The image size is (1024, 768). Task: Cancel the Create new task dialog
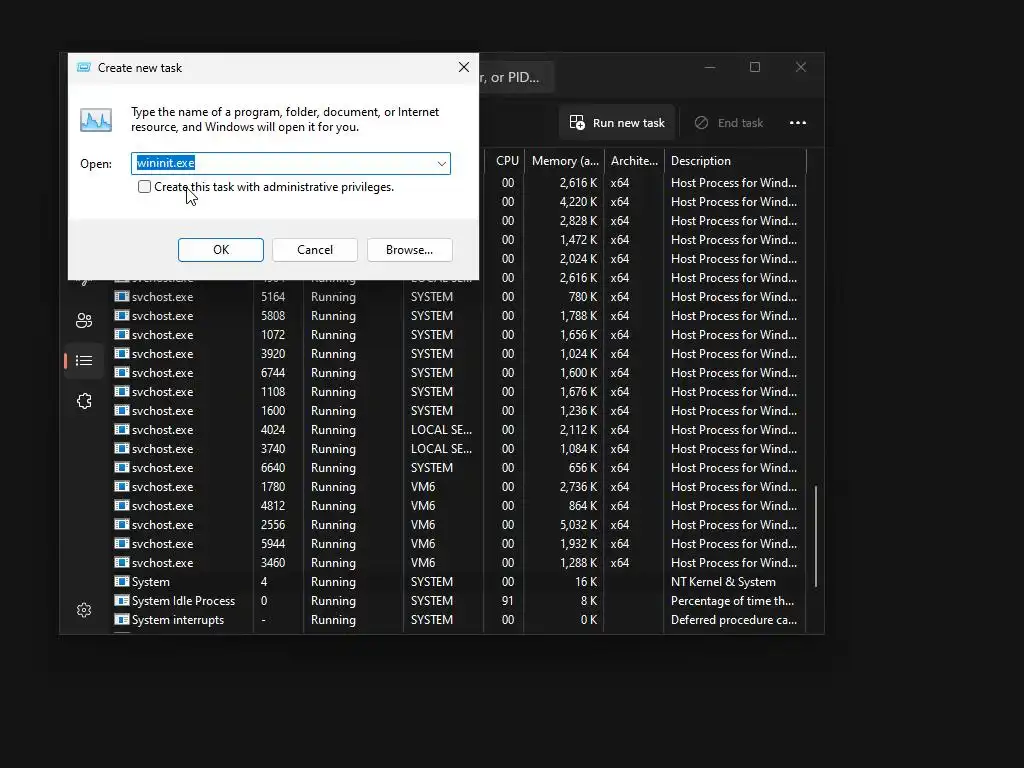(315, 249)
